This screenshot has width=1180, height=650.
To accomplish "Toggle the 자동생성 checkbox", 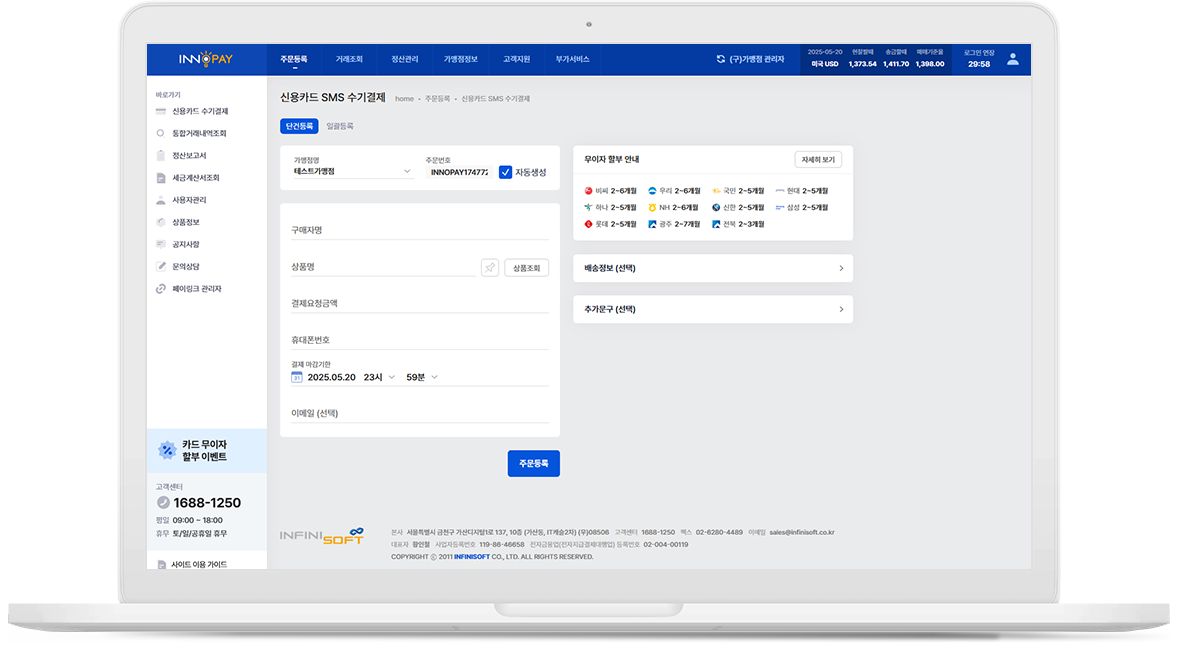I will tap(505, 172).
